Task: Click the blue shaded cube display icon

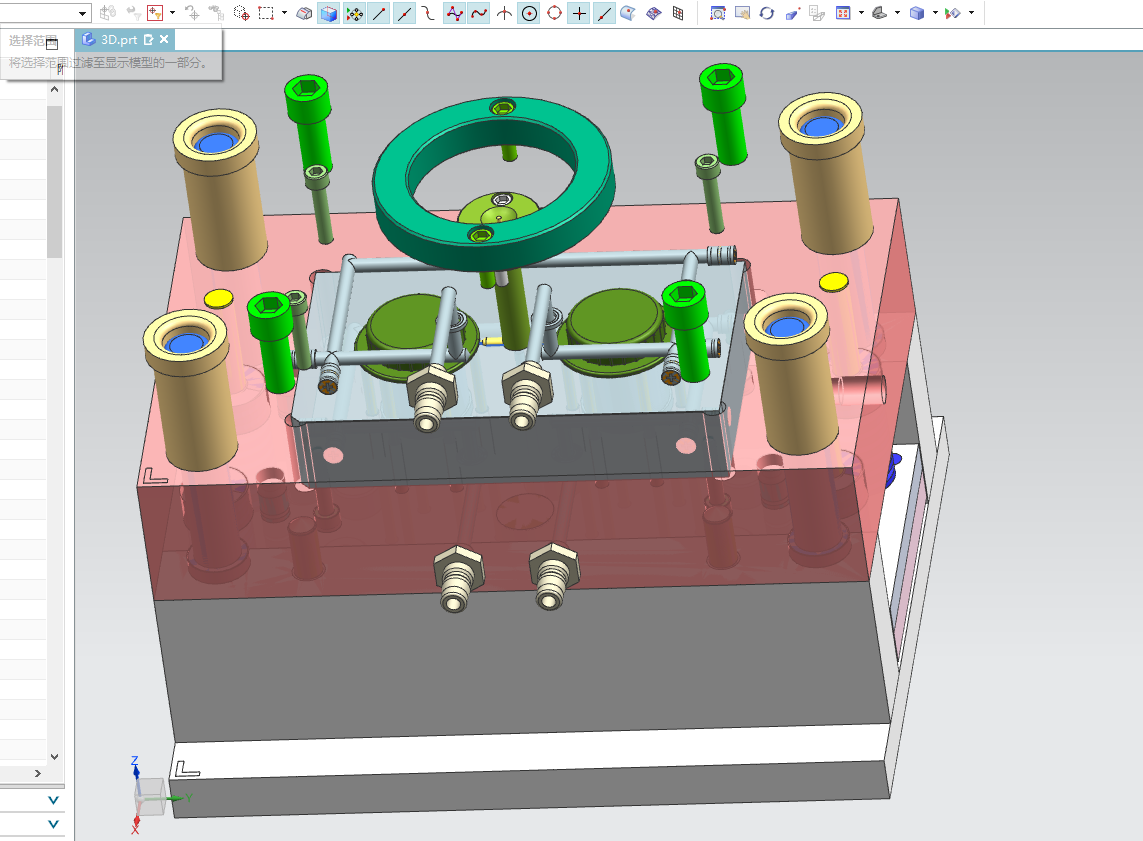Action: (x=917, y=13)
